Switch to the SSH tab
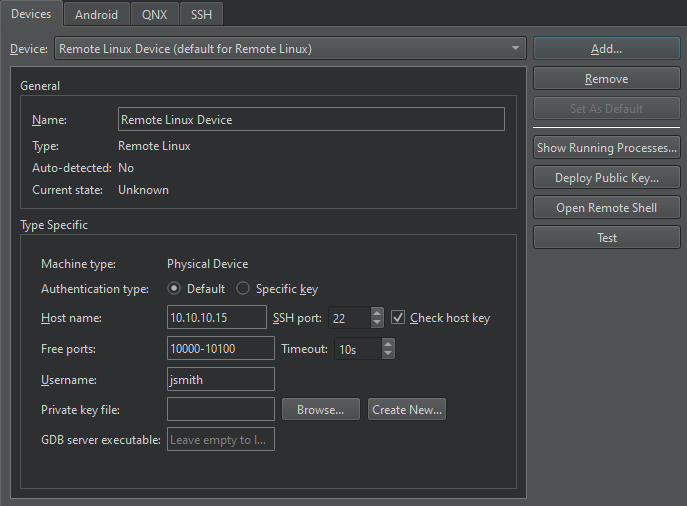Viewport: 687px width, 506px height. click(201, 14)
